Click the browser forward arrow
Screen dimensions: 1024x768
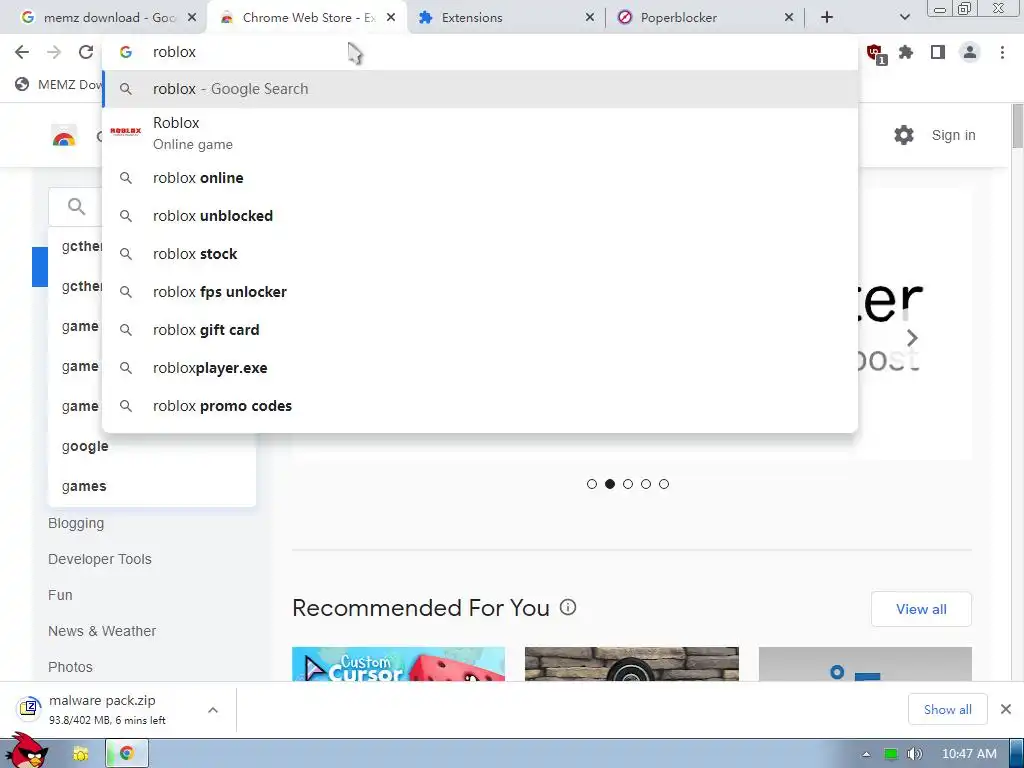[54, 52]
